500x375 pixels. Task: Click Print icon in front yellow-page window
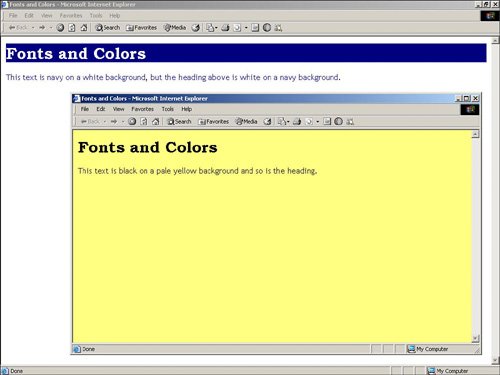pos(297,122)
